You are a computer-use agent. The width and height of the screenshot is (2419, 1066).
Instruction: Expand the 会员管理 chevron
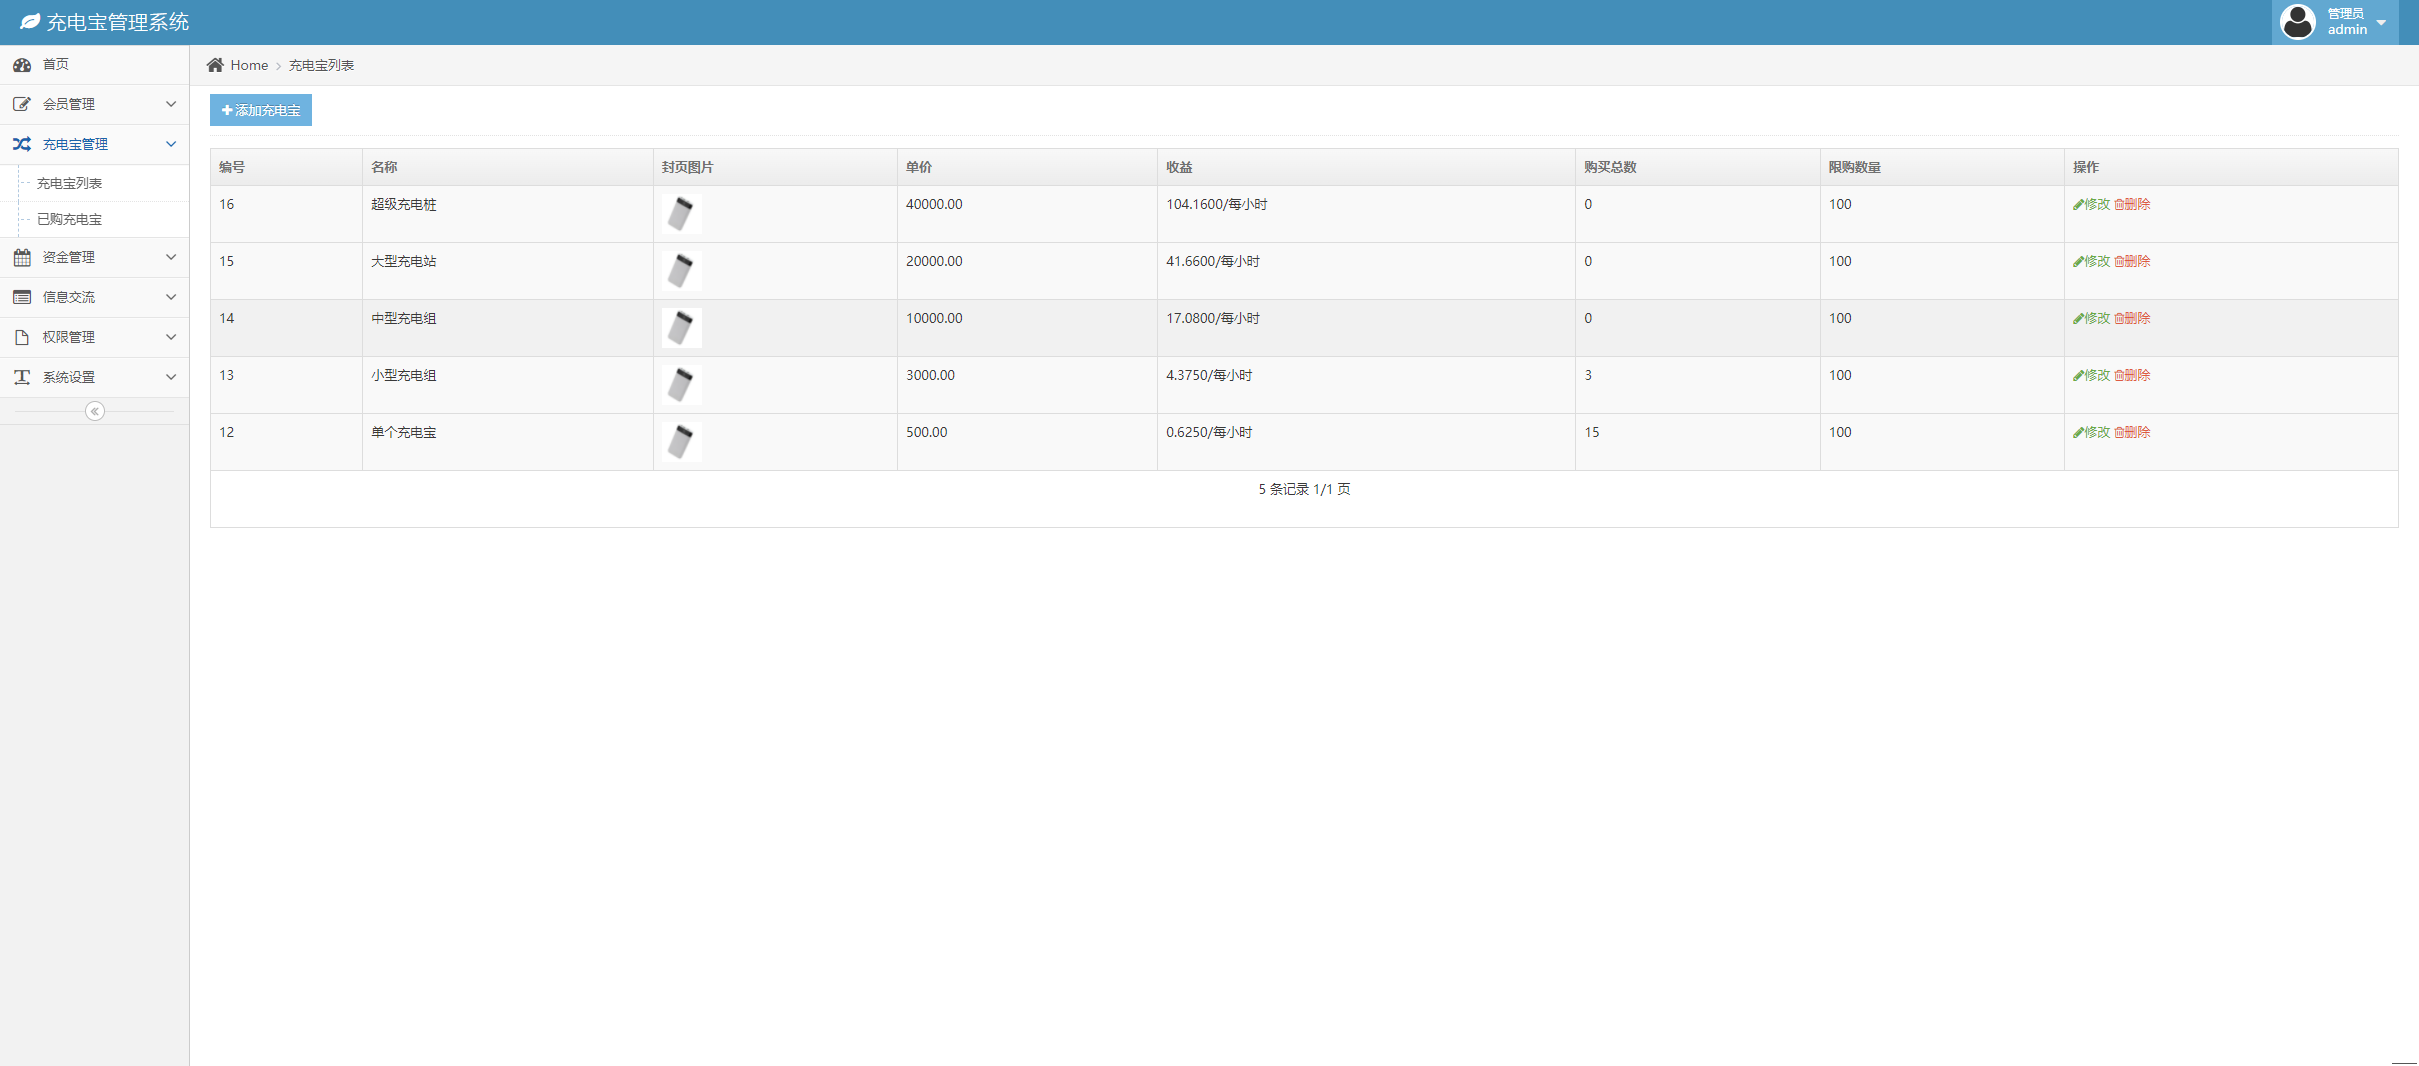(x=171, y=104)
